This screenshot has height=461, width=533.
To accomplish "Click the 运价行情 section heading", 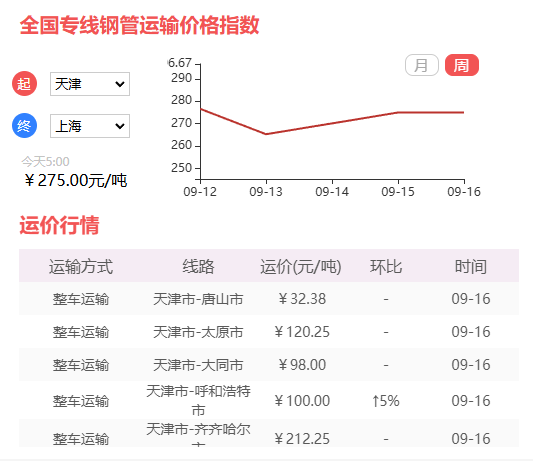I will [x=59, y=225].
